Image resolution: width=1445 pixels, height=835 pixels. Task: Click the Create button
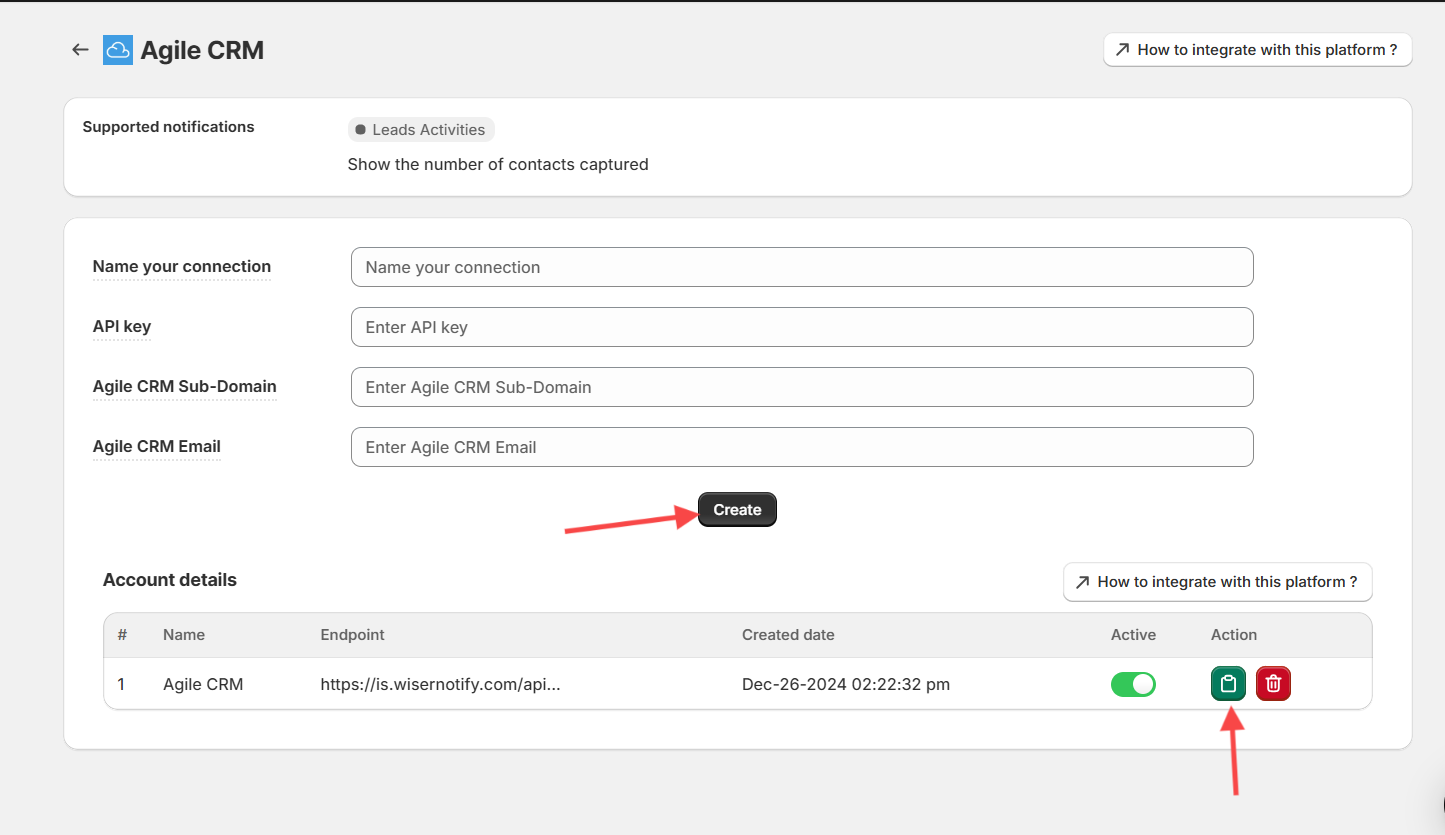tap(737, 510)
